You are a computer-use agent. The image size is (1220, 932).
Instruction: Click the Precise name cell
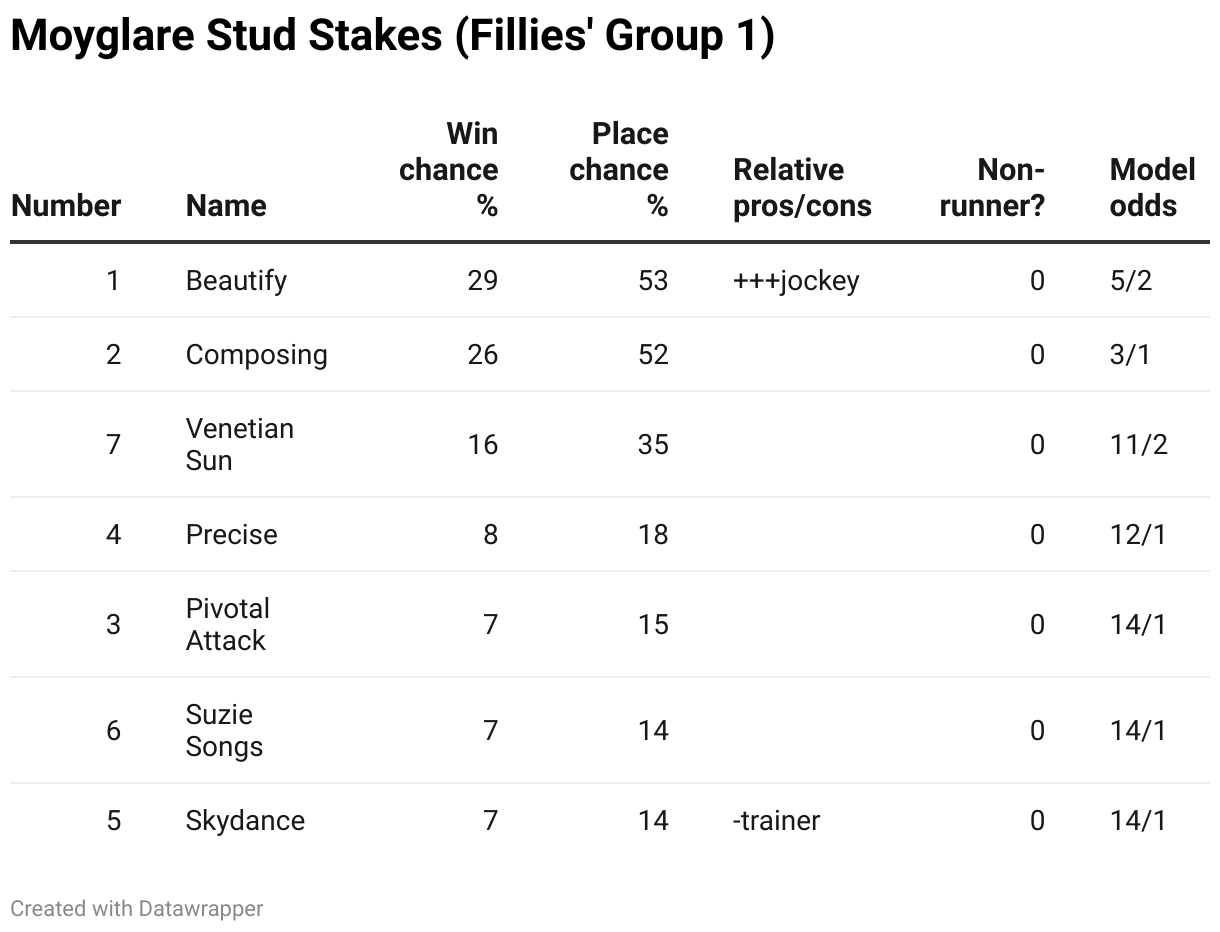coord(232,535)
